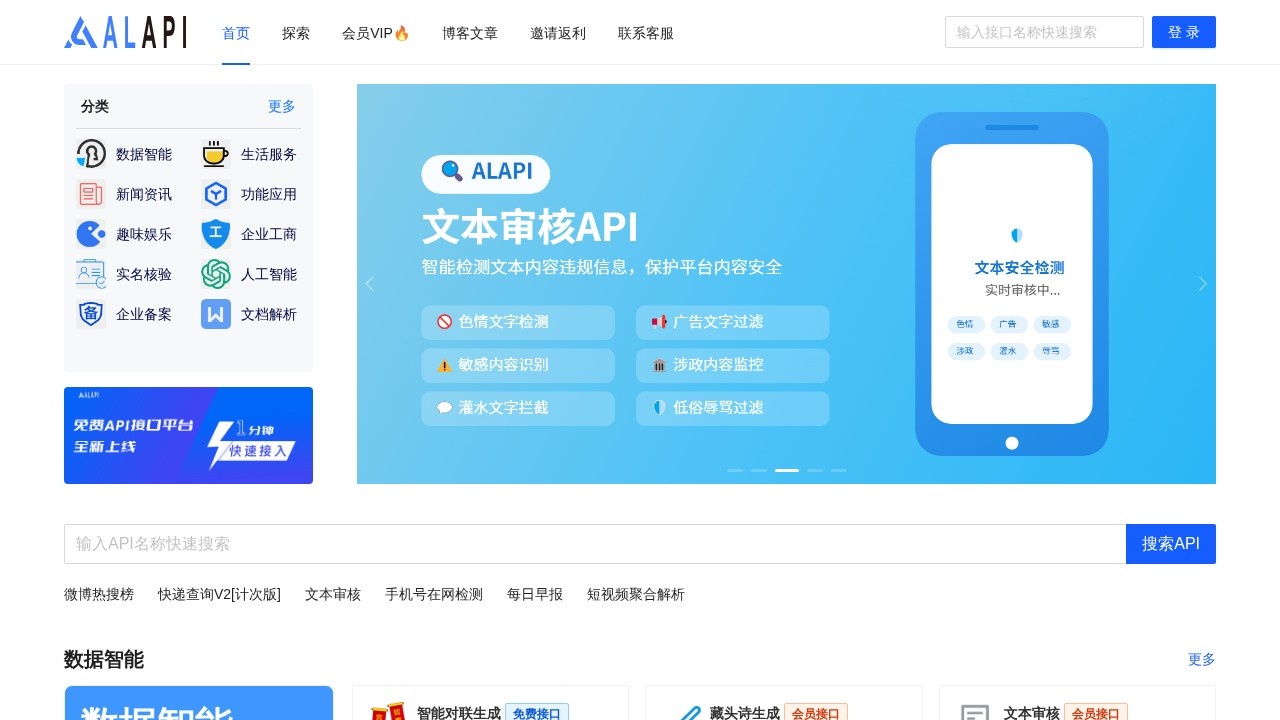Open the 功能应用 category icon
The width and height of the screenshot is (1280, 720).
pos(215,194)
